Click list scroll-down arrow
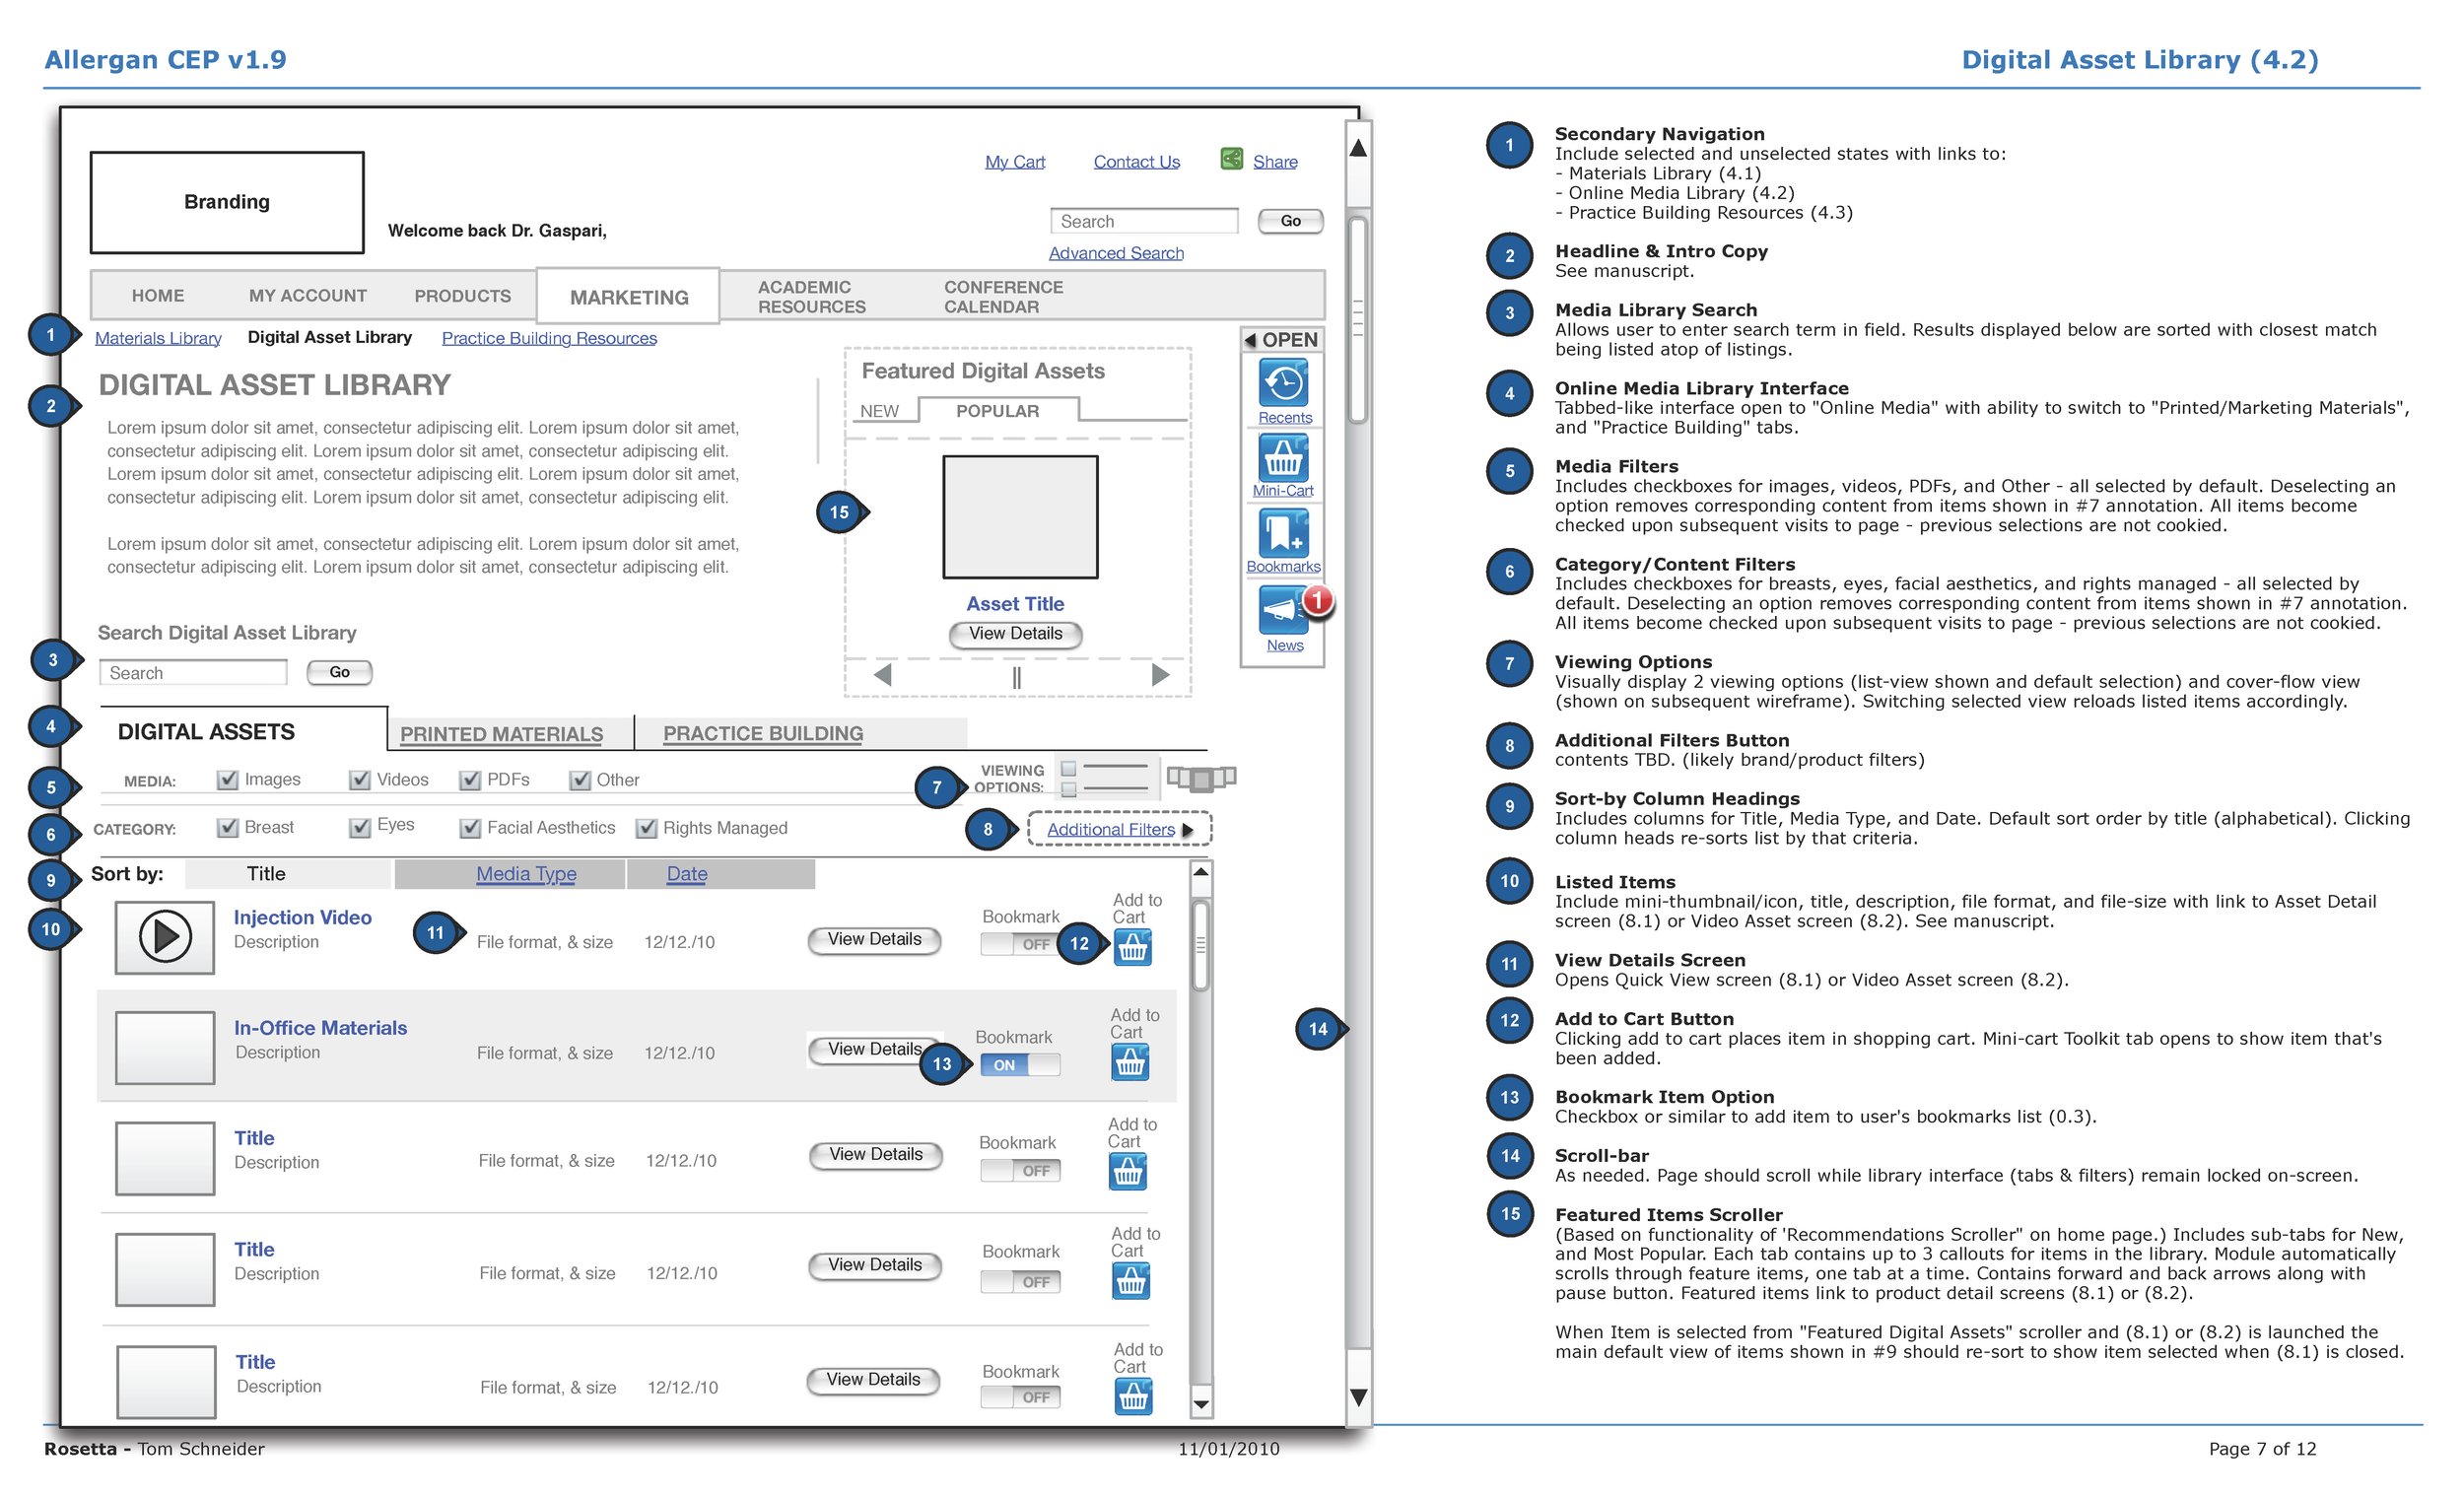The height and width of the screenshot is (1496, 2464). [x=1201, y=1404]
